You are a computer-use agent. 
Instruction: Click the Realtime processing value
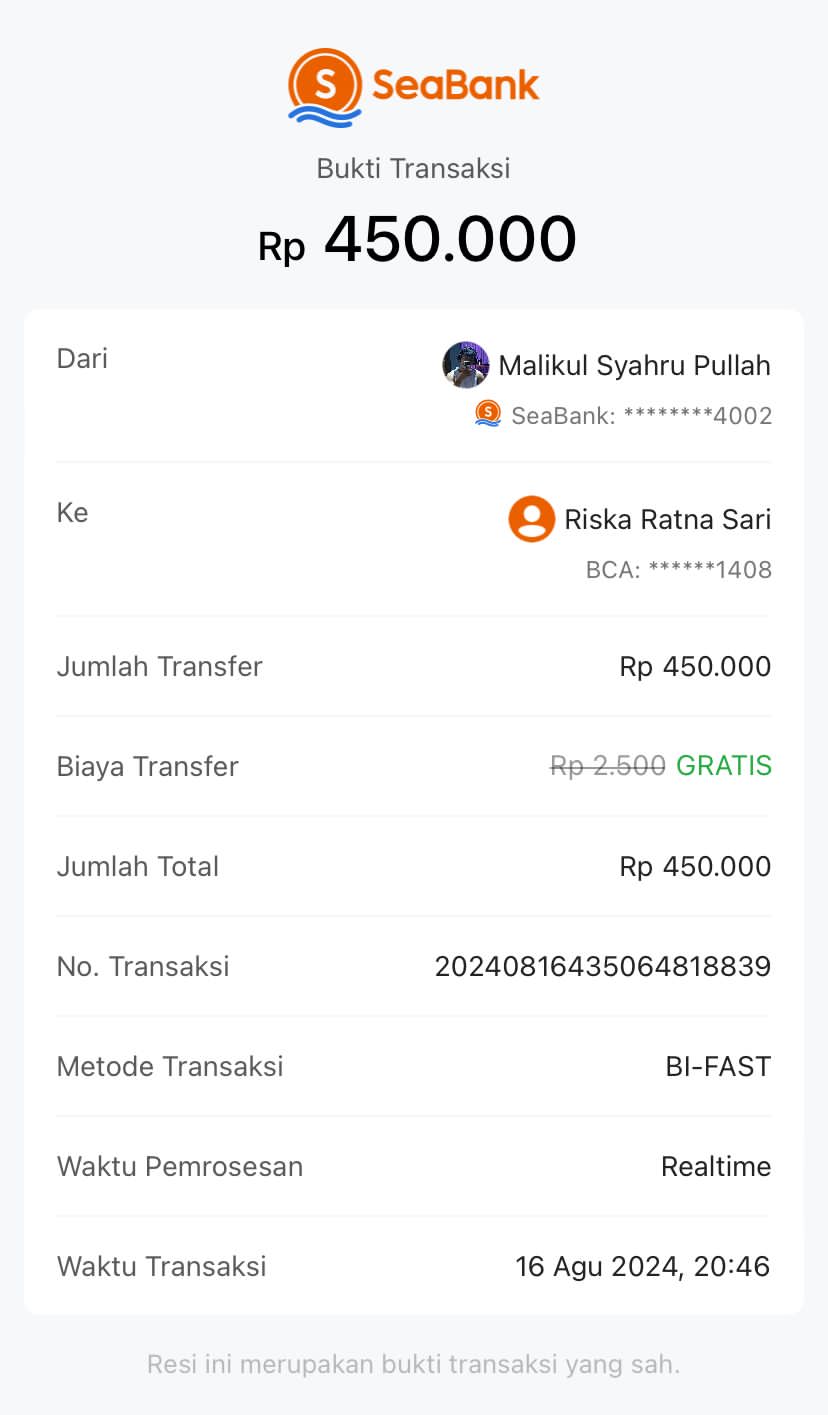point(716,1166)
